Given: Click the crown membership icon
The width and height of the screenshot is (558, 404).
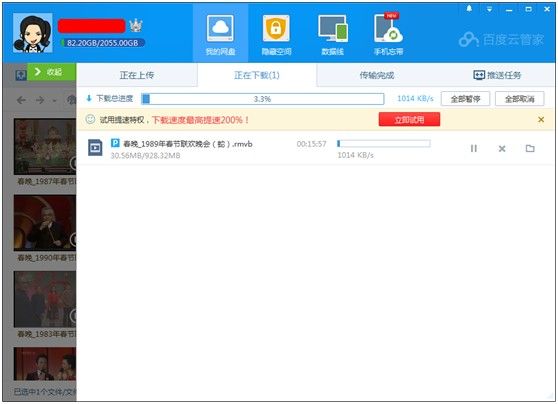Looking at the screenshot, I should click(136, 26).
